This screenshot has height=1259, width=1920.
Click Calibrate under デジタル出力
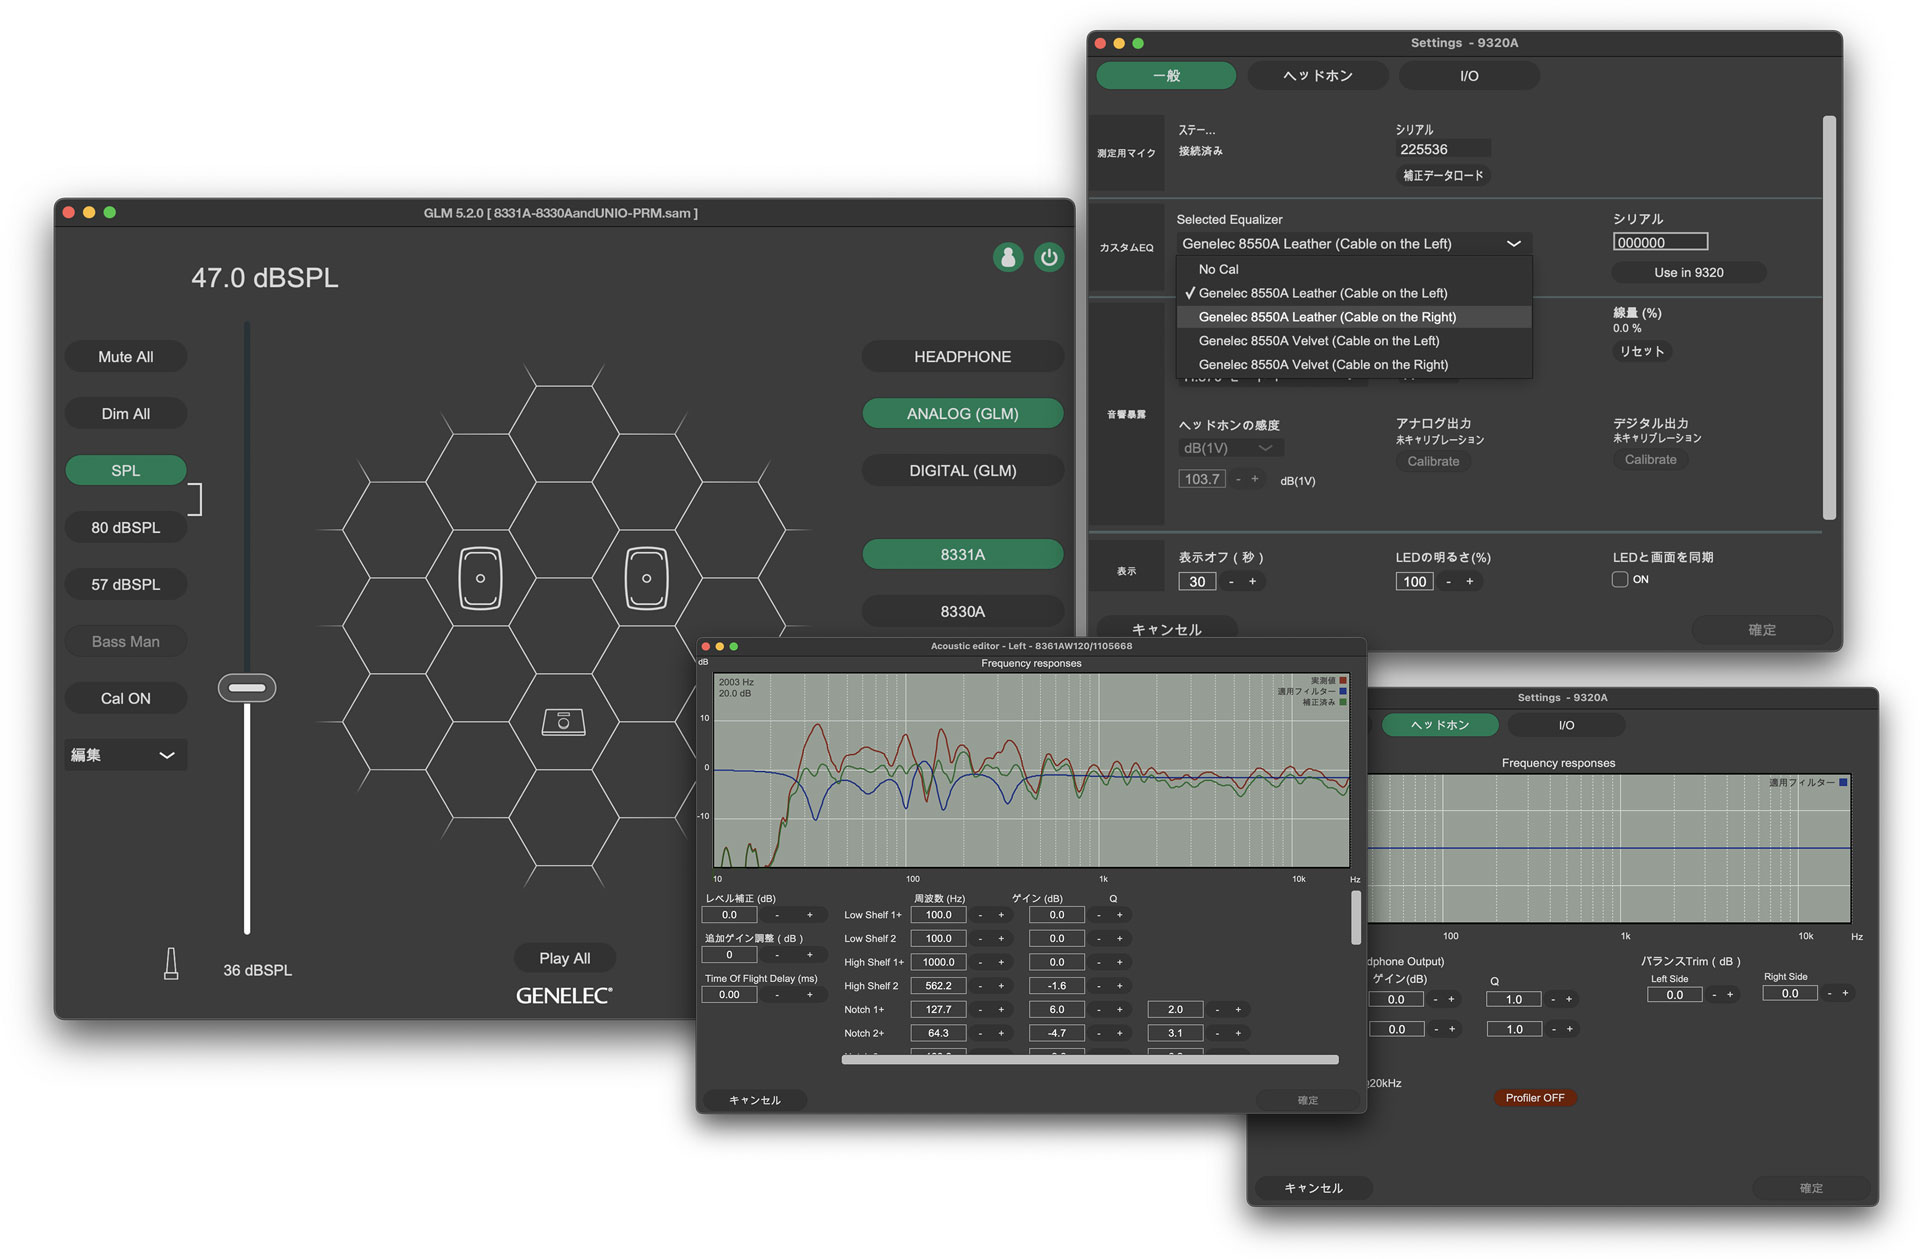tap(1650, 460)
